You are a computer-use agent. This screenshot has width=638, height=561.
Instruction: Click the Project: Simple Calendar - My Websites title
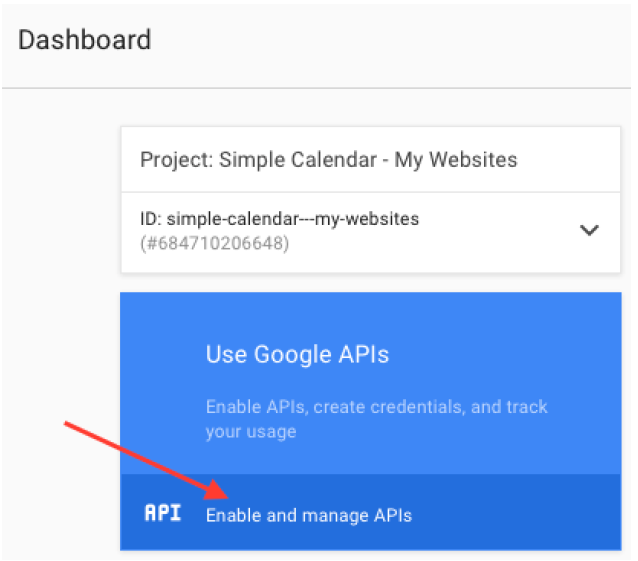point(329,159)
